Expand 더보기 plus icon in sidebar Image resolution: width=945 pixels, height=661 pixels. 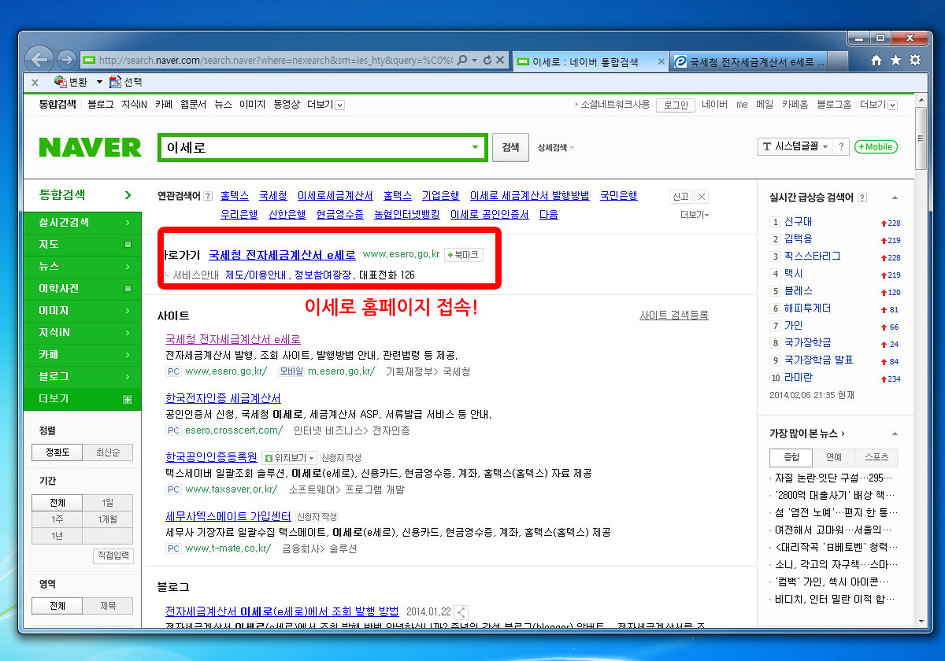127,399
